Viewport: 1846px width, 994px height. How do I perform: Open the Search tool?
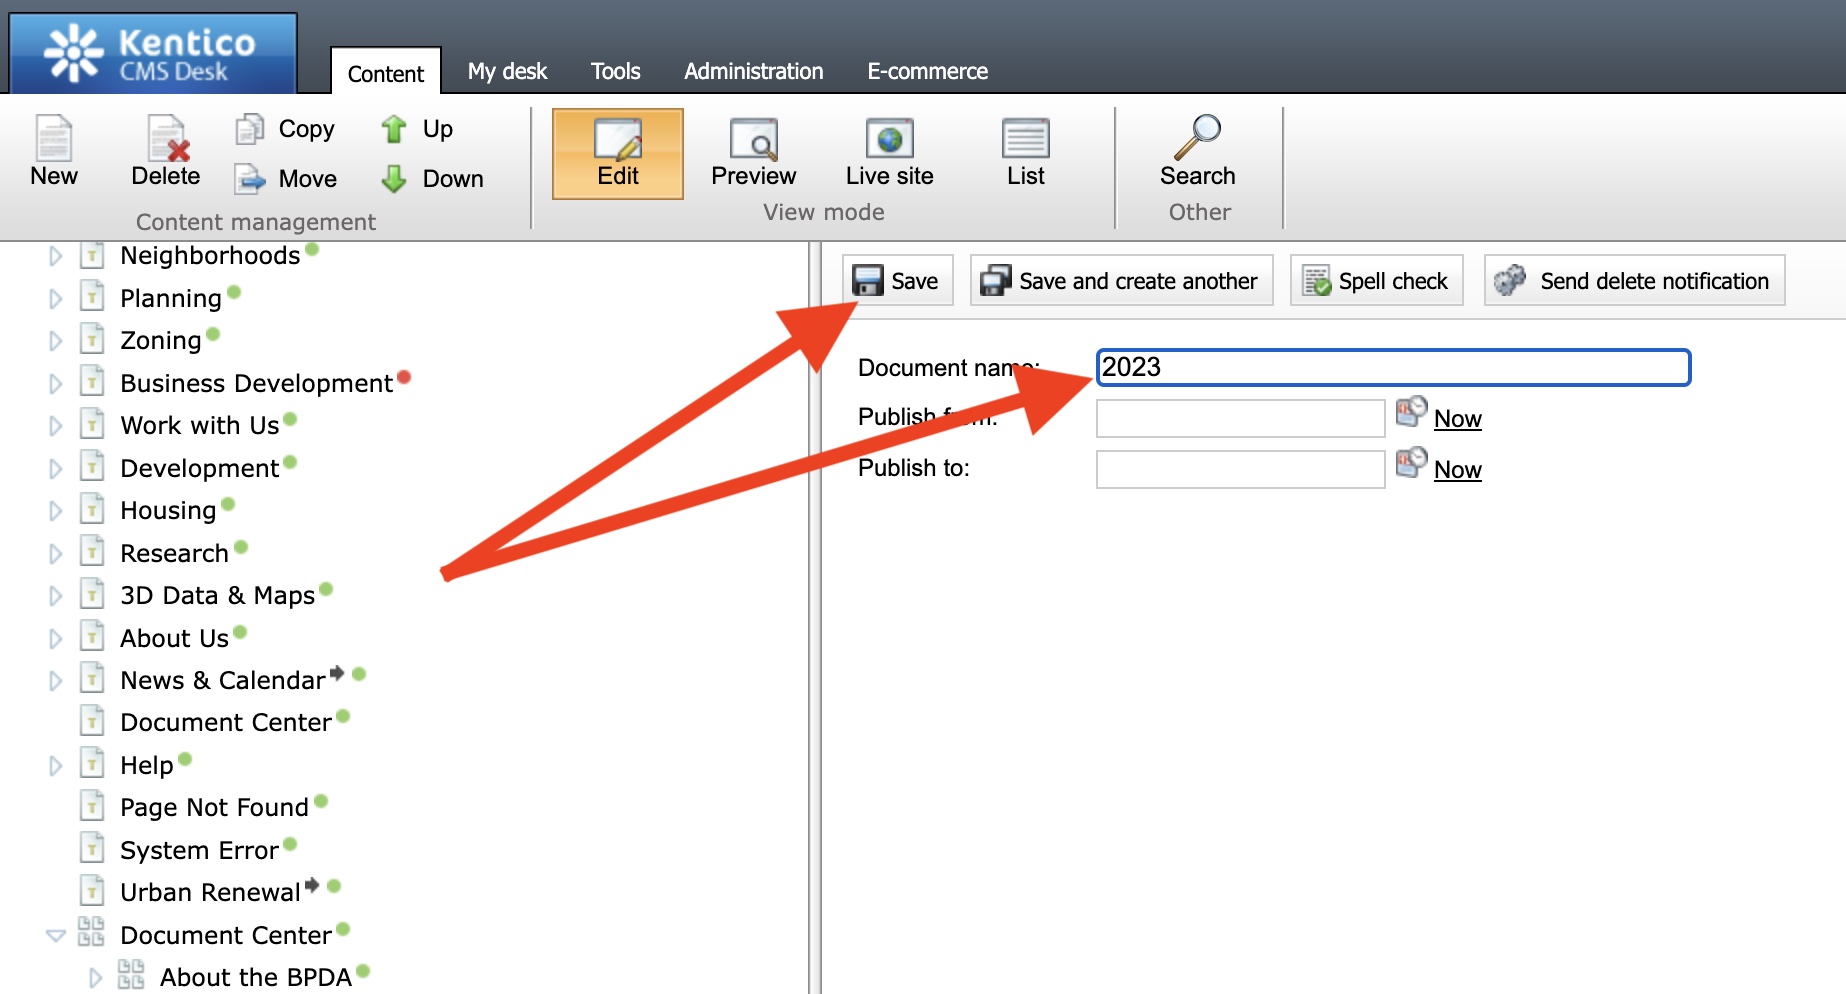[1197, 138]
